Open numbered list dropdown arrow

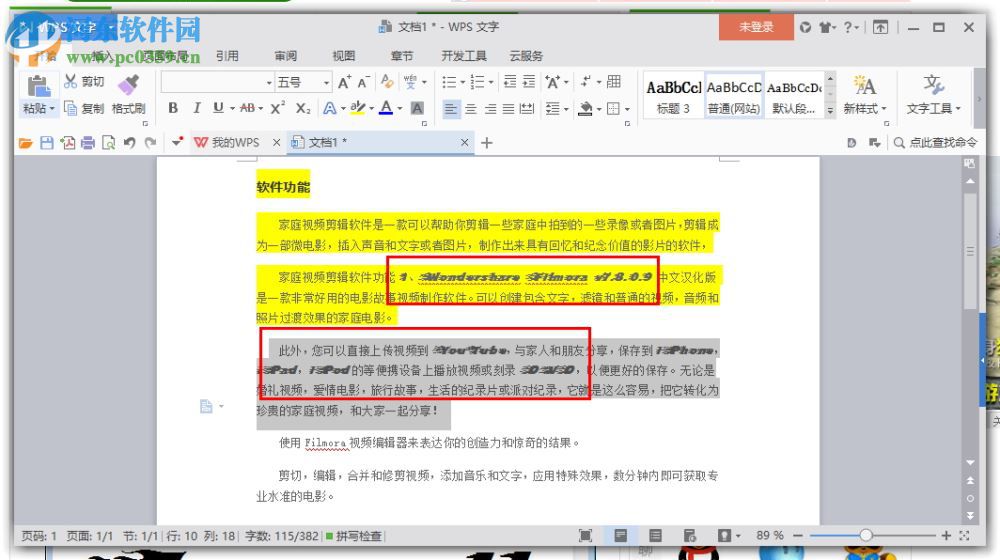pyautogui.click(x=490, y=82)
